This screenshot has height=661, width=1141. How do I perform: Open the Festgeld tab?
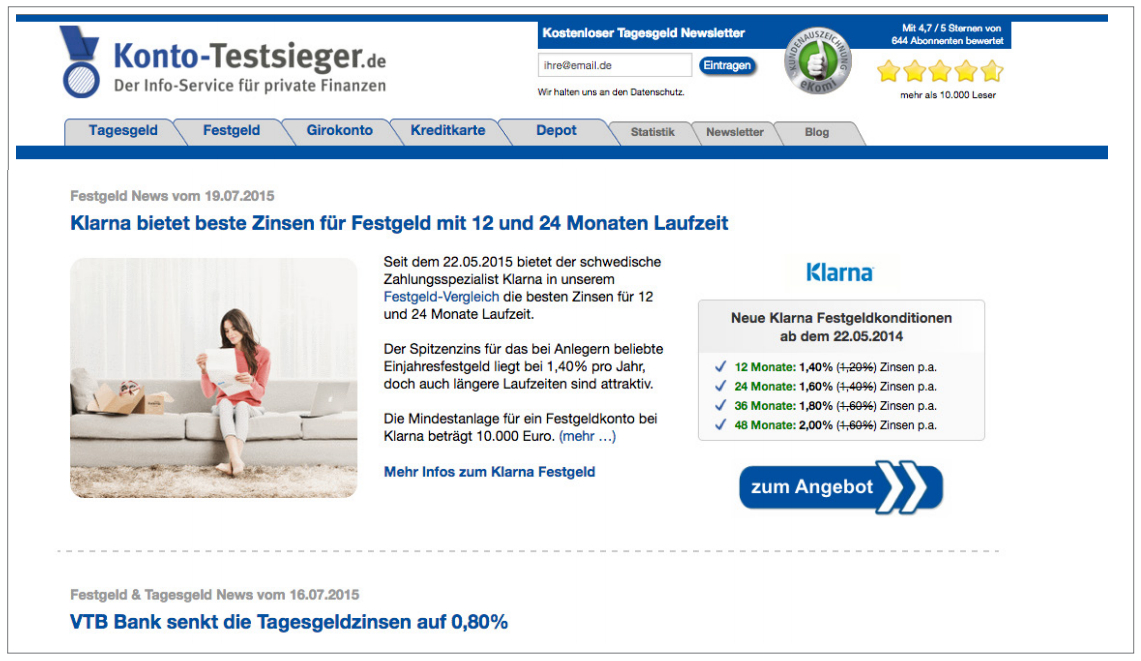(x=231, y=131)
